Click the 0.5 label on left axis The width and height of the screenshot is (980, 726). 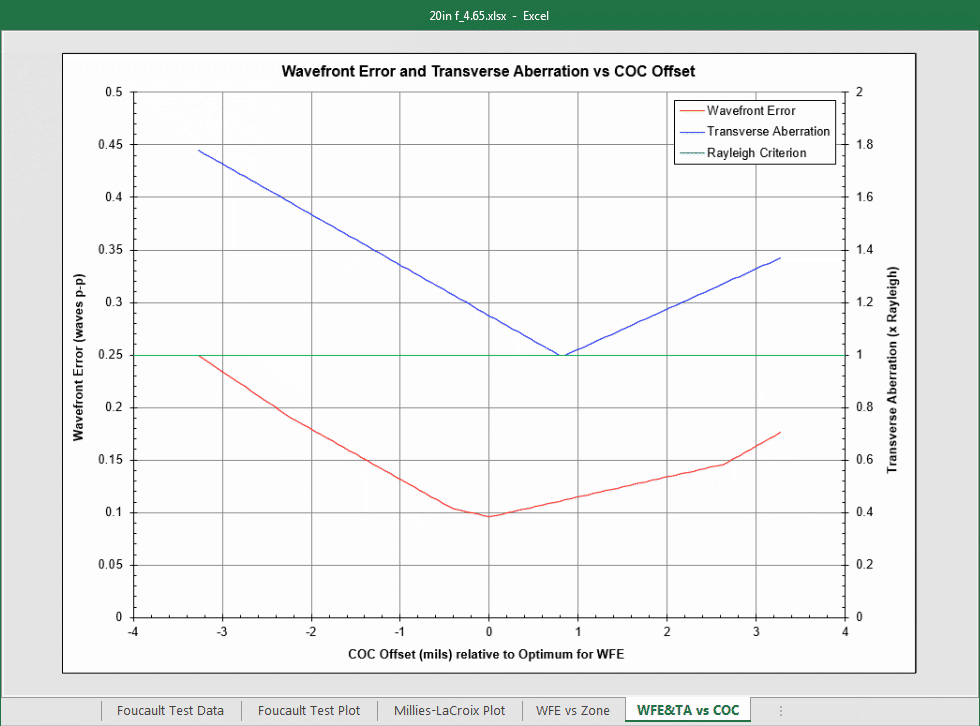(x=113, y=92)
